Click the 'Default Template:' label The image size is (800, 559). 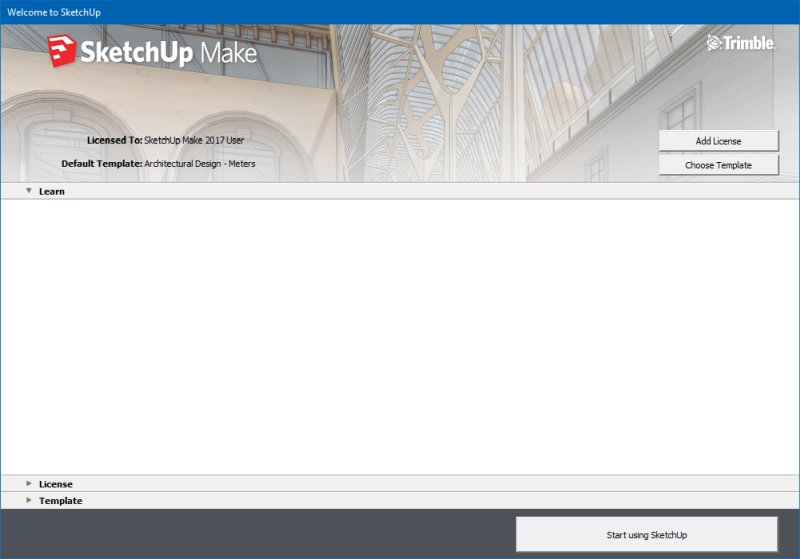tap(102, 164)
